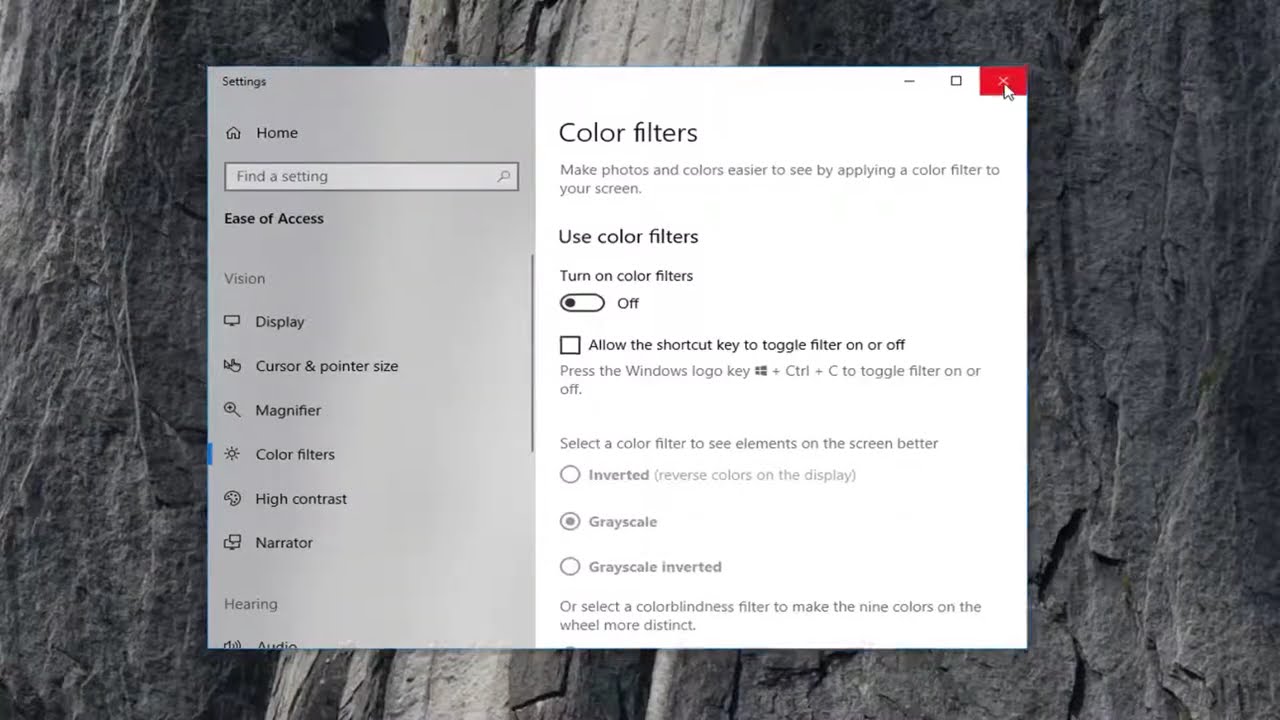This screenshot has height=720, width=1280.
Task: Click the Use color filters subheading
Action: coord(628,237)
